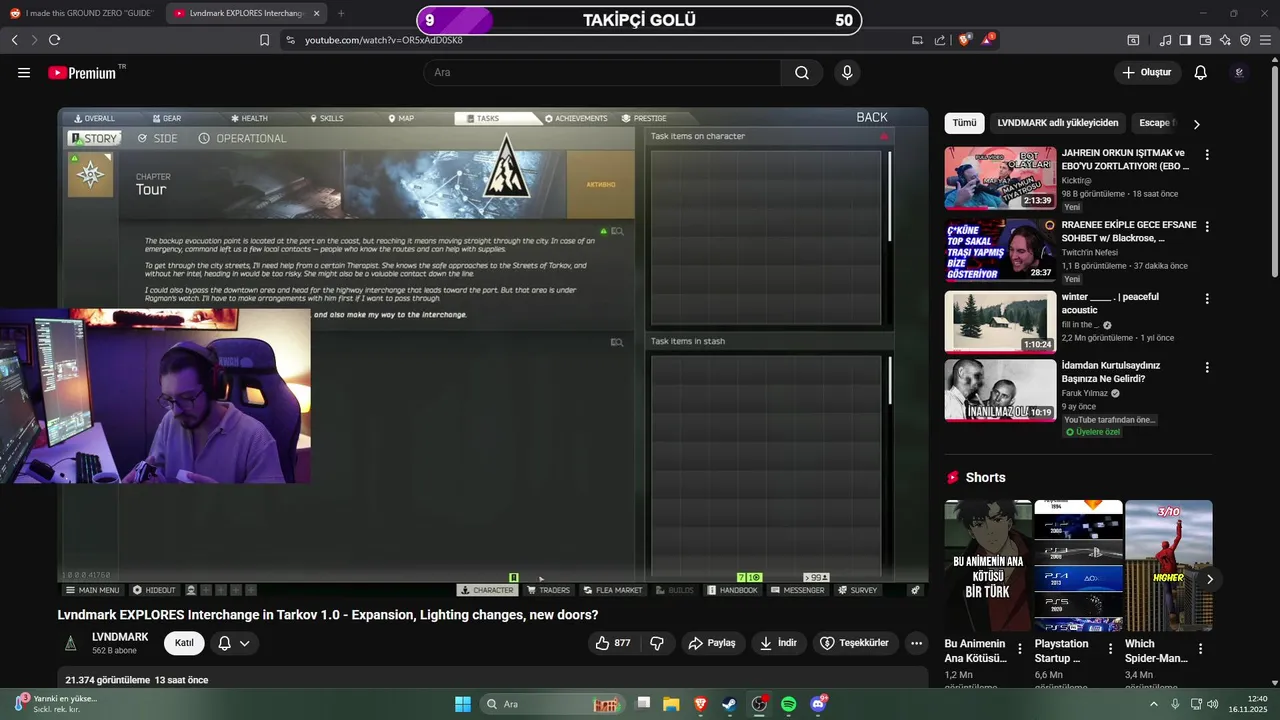Click the share page icon in the address bar
The height and width of the screenshot is (720, 1280).
(x=940, y=40)
